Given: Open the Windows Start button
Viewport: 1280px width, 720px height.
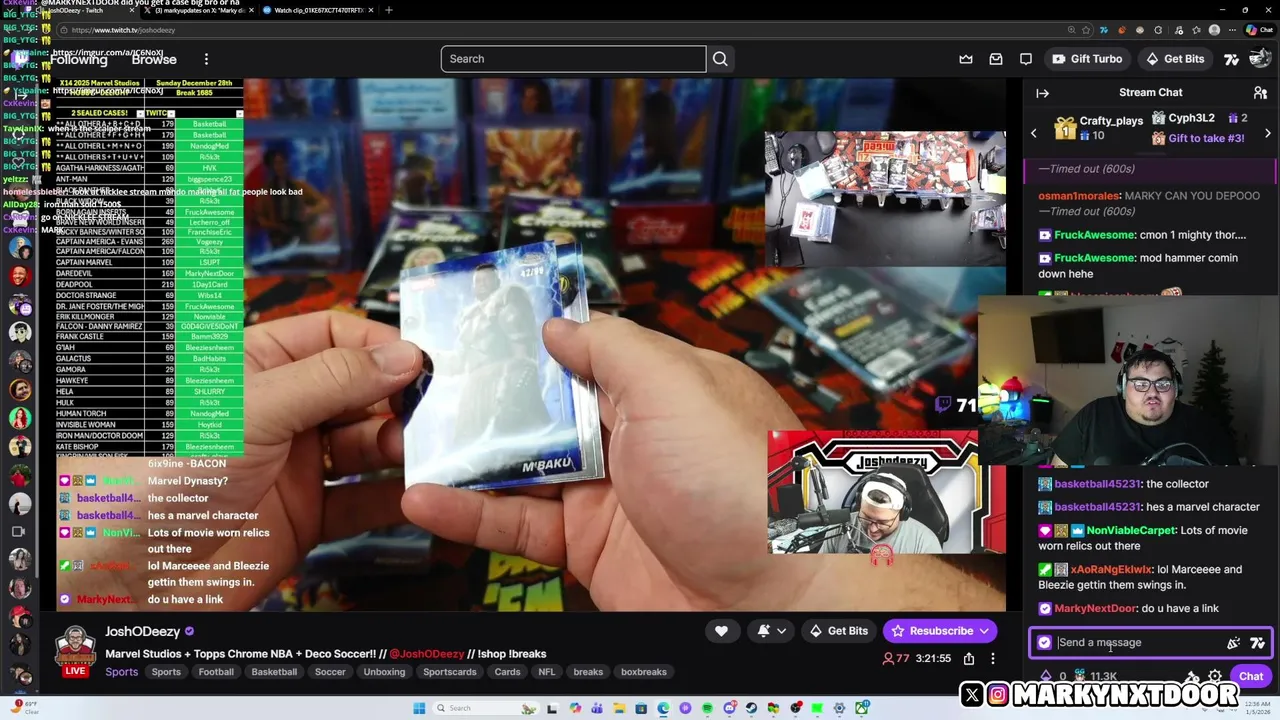Looking at the screenshot, I should [419, 708].
